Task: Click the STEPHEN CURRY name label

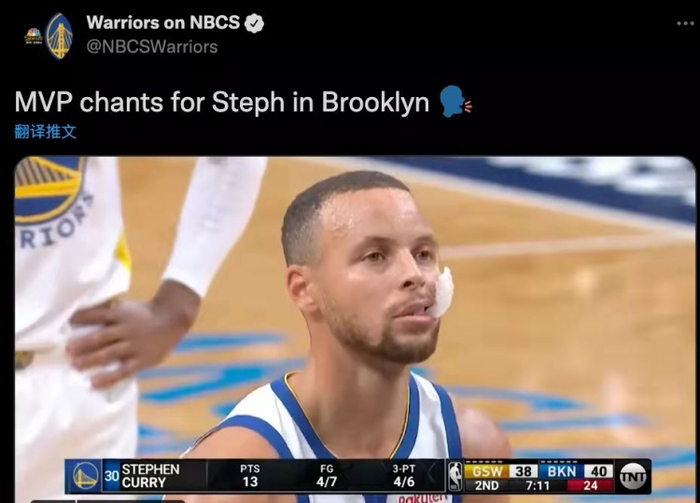Action: pos(151,476)
